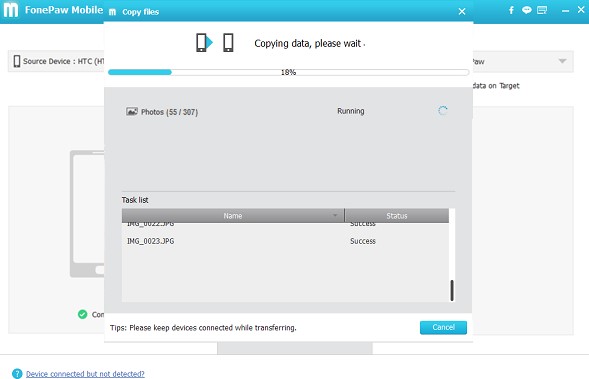Click the 18% copy progress bar

tap(288, 72)
